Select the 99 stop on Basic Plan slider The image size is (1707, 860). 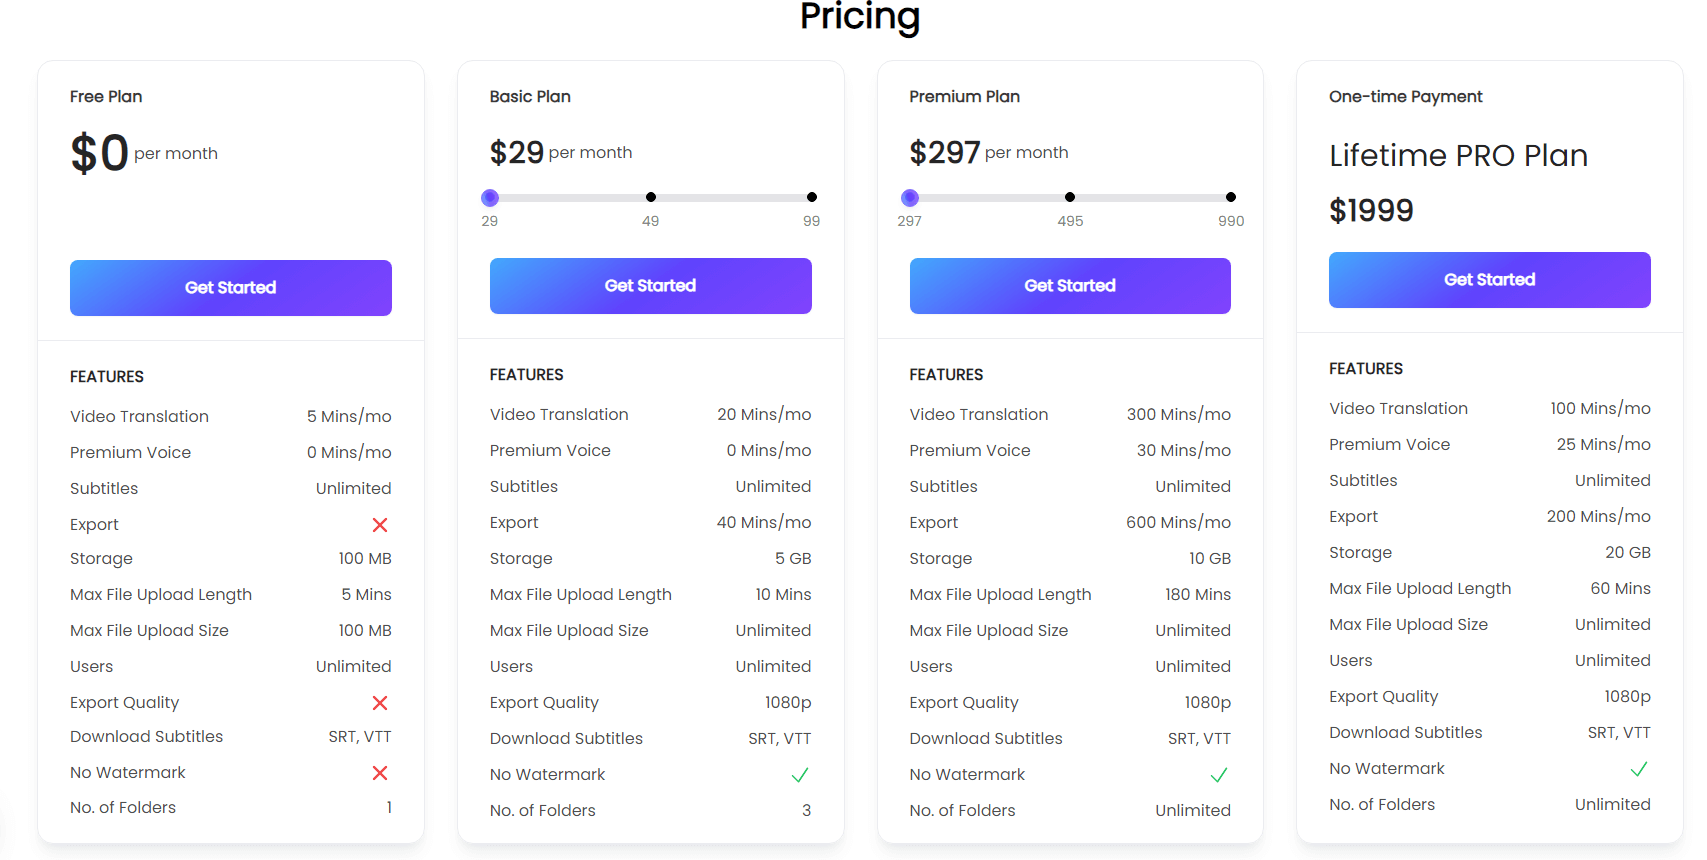[812, 197]
